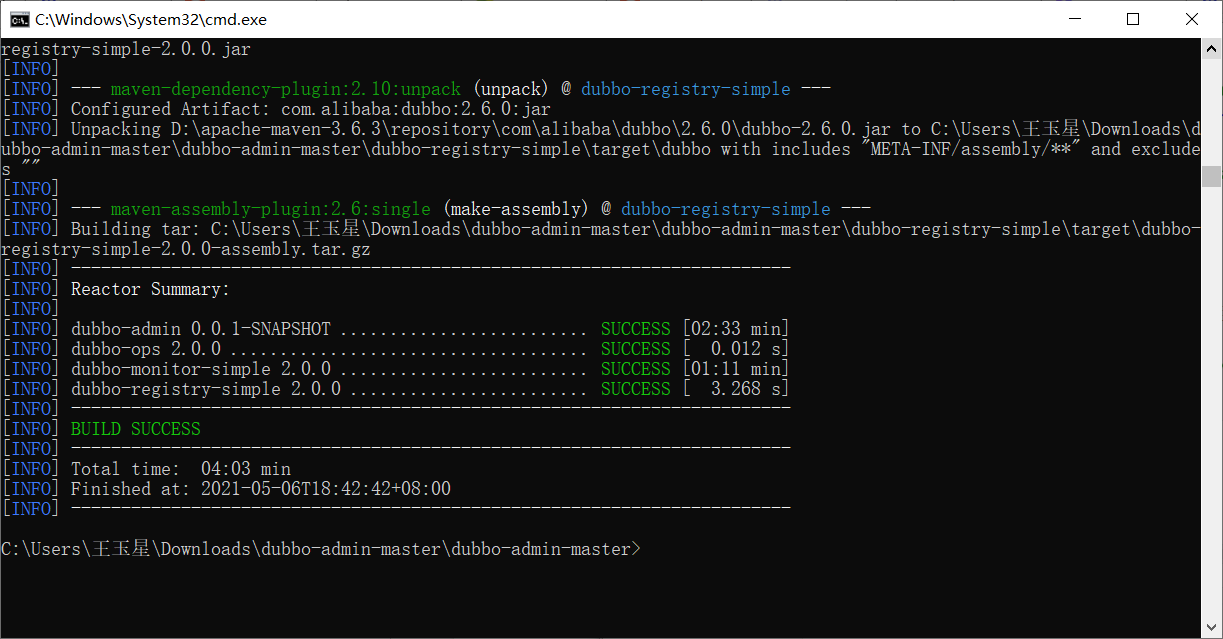Image resolution: width=1223 pixels, height=639 pixels.
Task: Click the green BUILD SUCCESS text
Action: click(x=136, y=429)
